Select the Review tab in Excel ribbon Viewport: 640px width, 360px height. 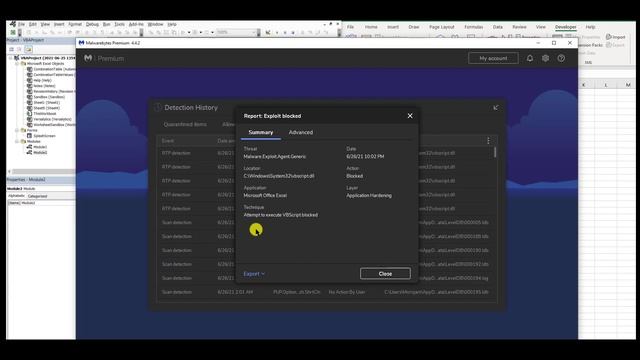click(519, 27)
